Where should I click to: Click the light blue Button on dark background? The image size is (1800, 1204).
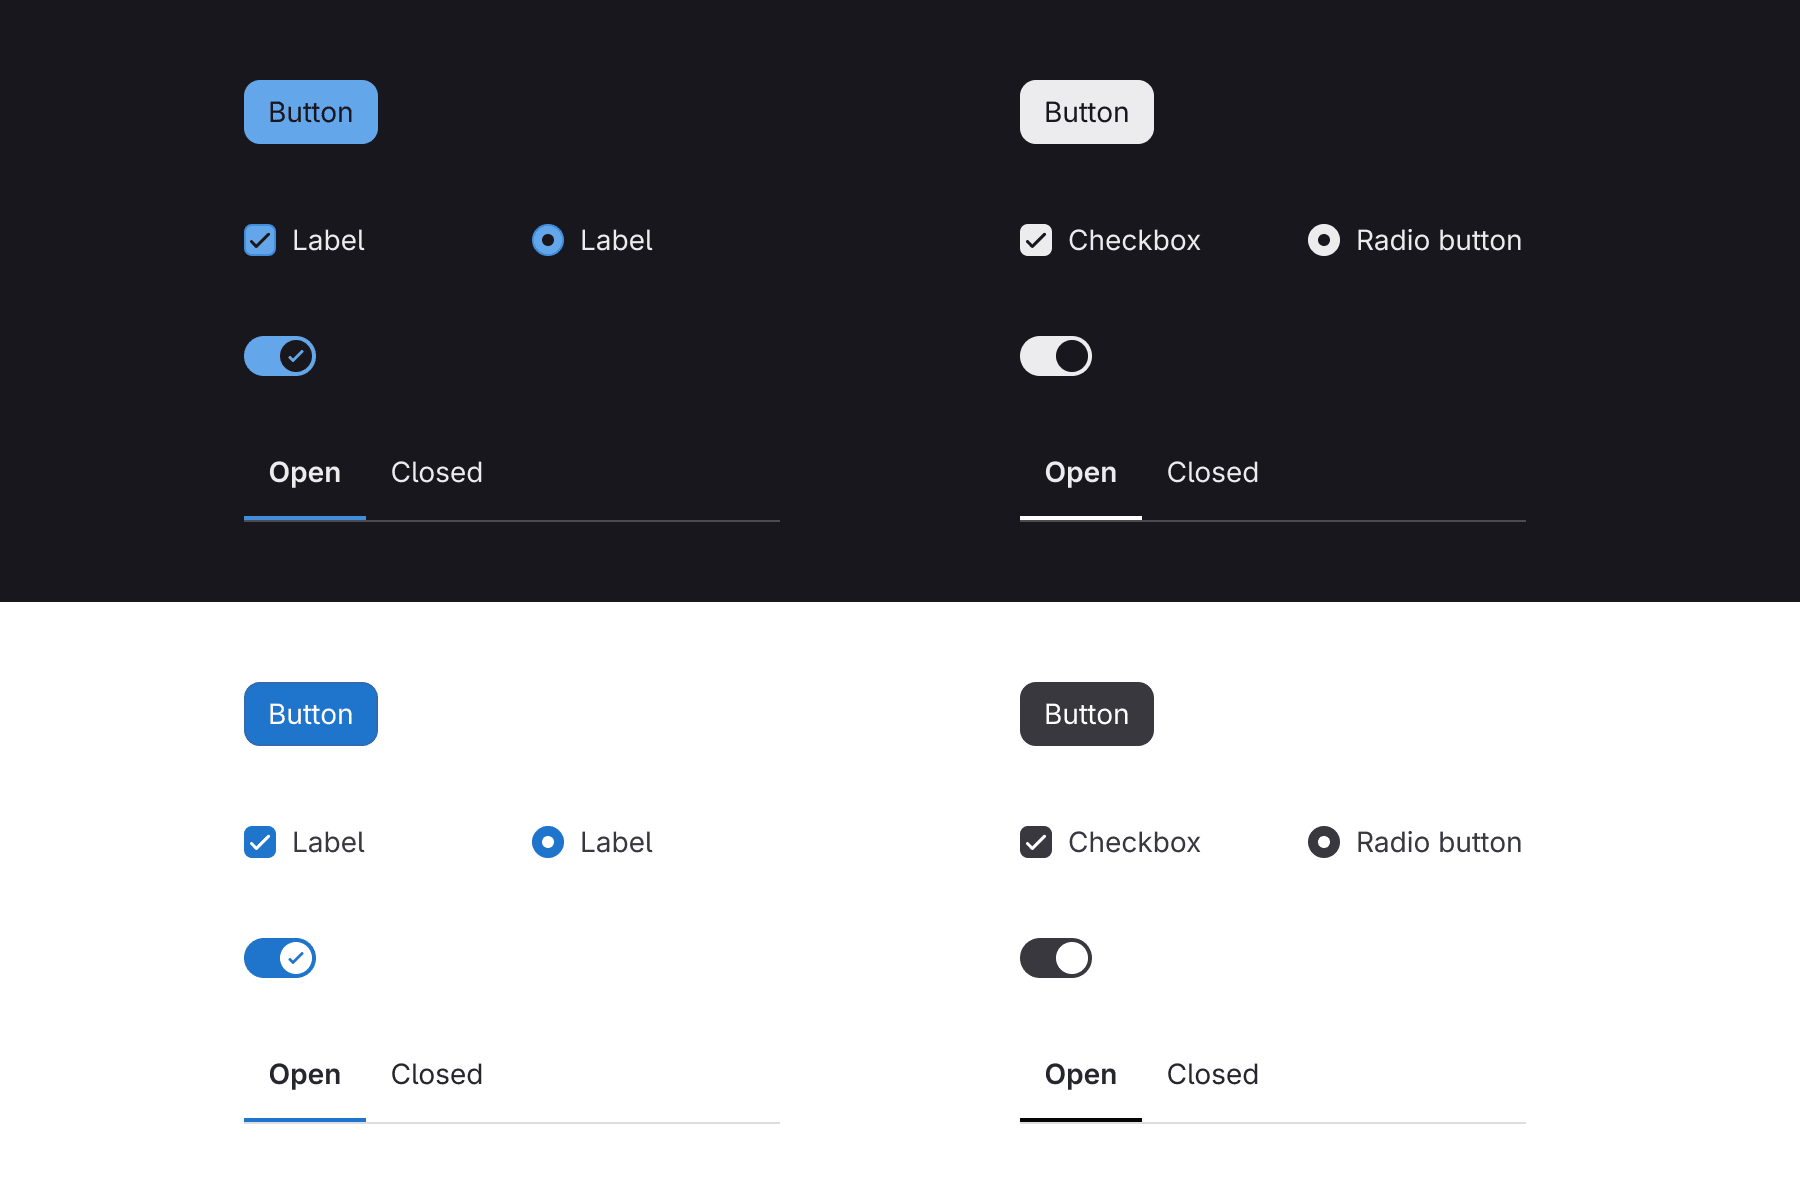[311, 112]
